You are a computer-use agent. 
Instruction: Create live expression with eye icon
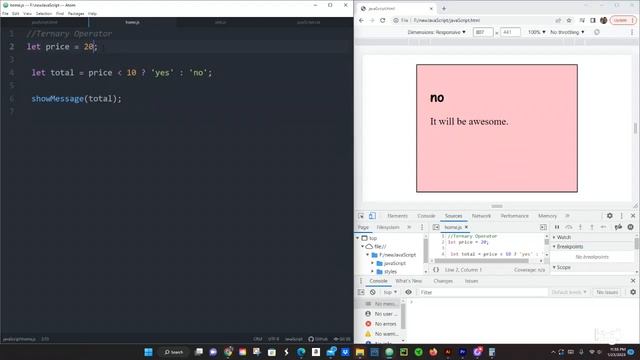tap(408, 292)
